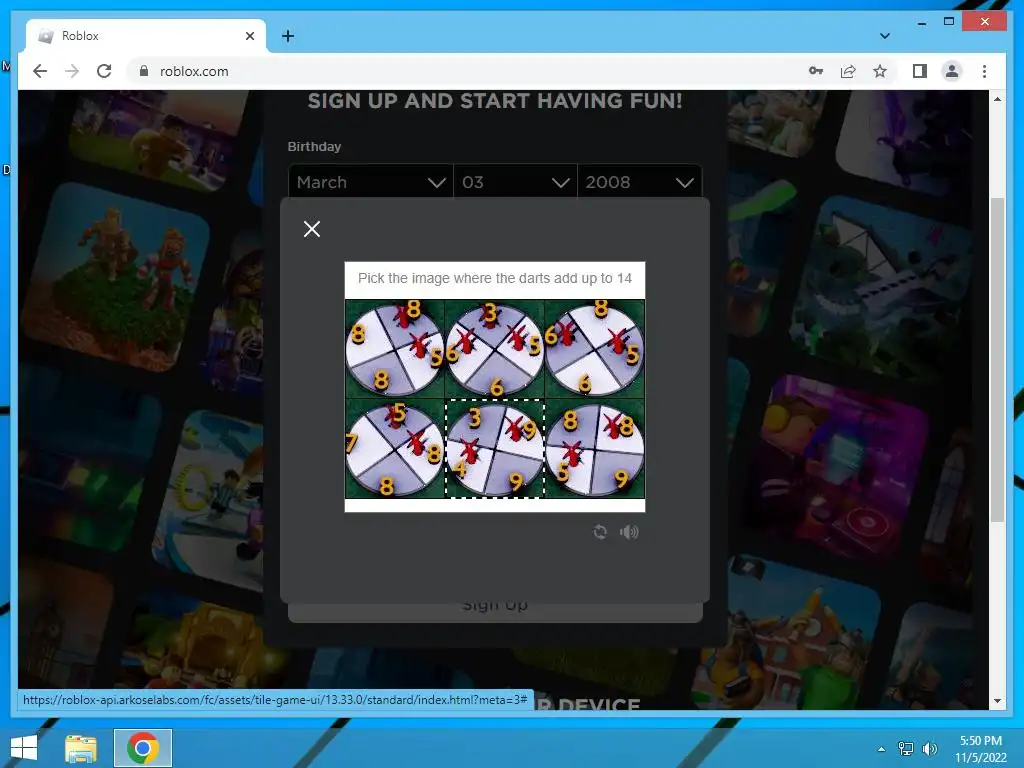Click the scrollbar up arrow

tap(997, 99)
